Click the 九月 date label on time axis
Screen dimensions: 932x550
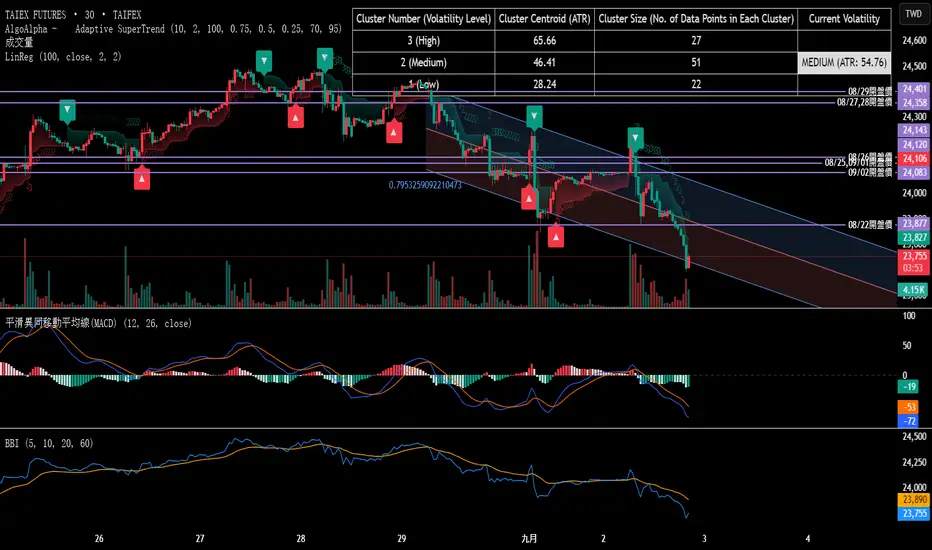pos(529,539)
